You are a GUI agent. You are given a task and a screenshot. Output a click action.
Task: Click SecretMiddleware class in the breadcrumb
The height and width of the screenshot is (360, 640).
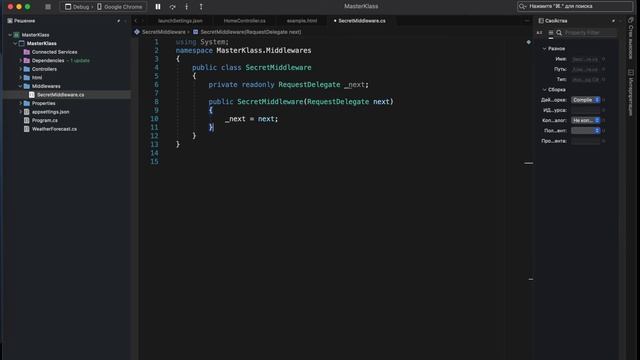click(163, 32)
